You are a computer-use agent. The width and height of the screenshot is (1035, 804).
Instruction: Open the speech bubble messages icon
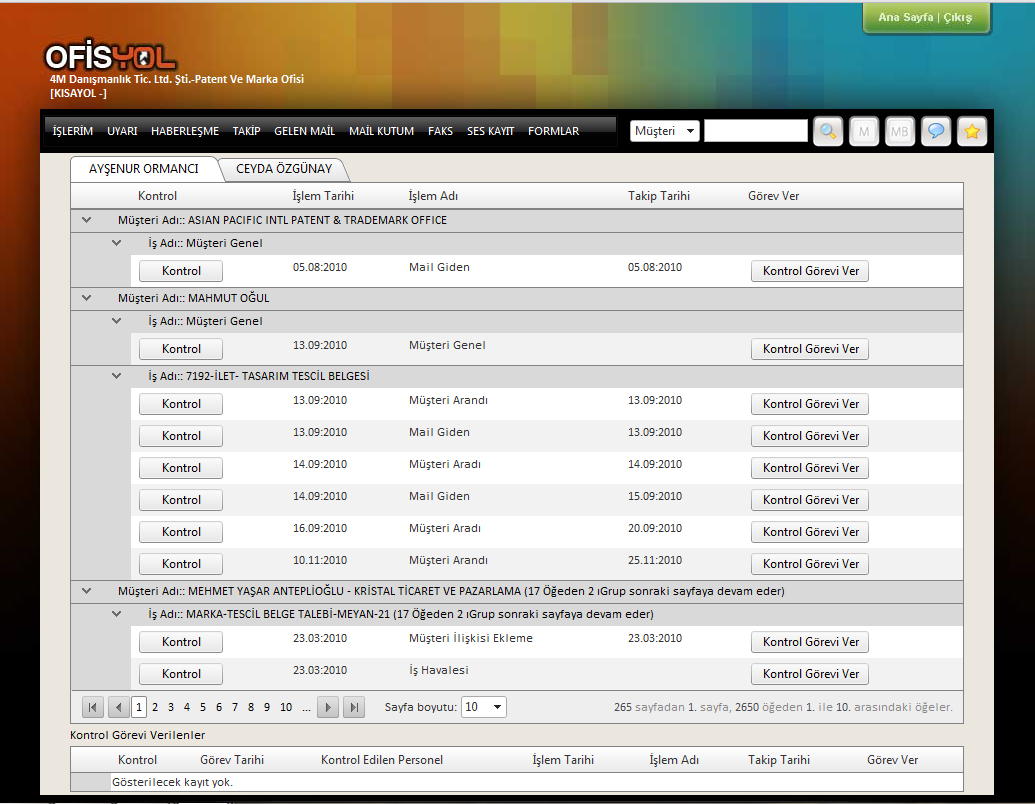click(x=936, y=132)
